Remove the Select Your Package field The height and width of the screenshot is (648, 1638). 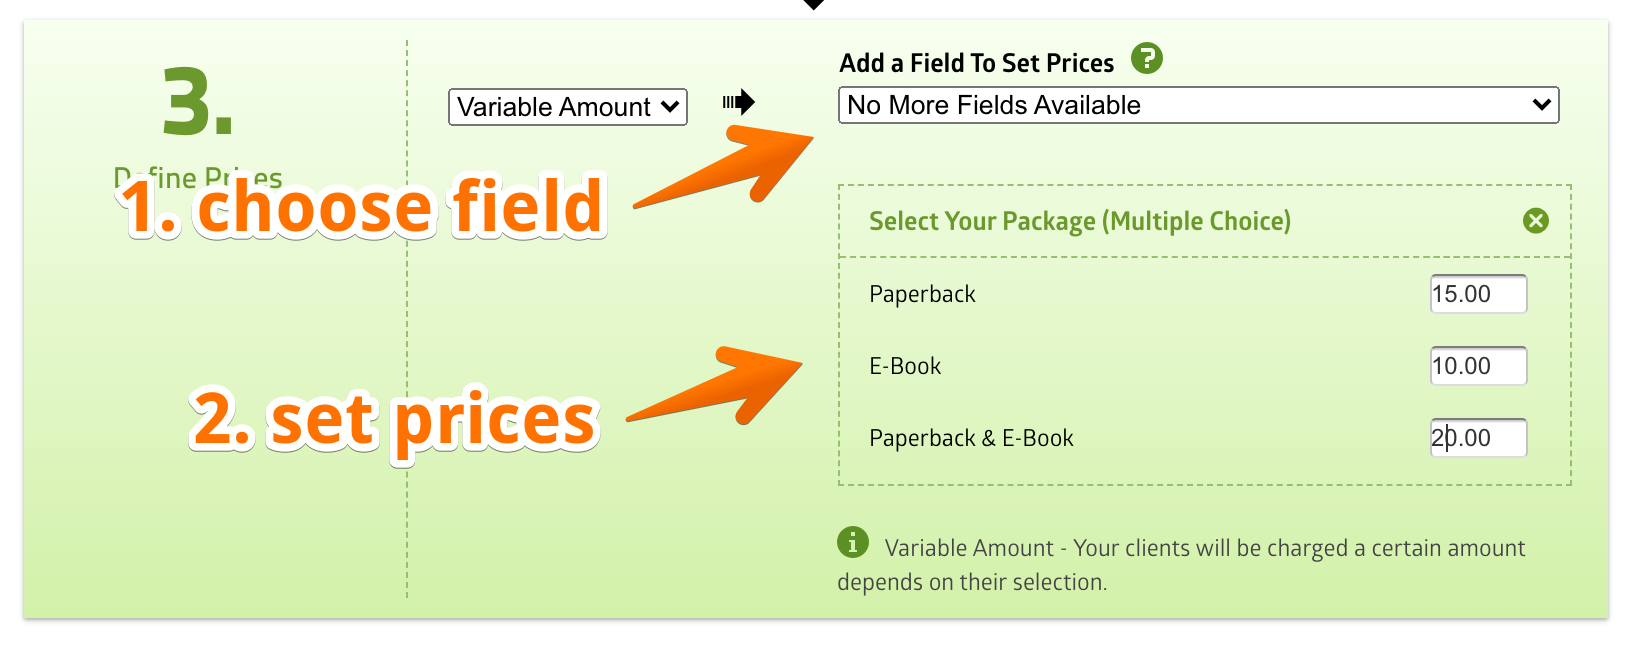(1535, 221)
